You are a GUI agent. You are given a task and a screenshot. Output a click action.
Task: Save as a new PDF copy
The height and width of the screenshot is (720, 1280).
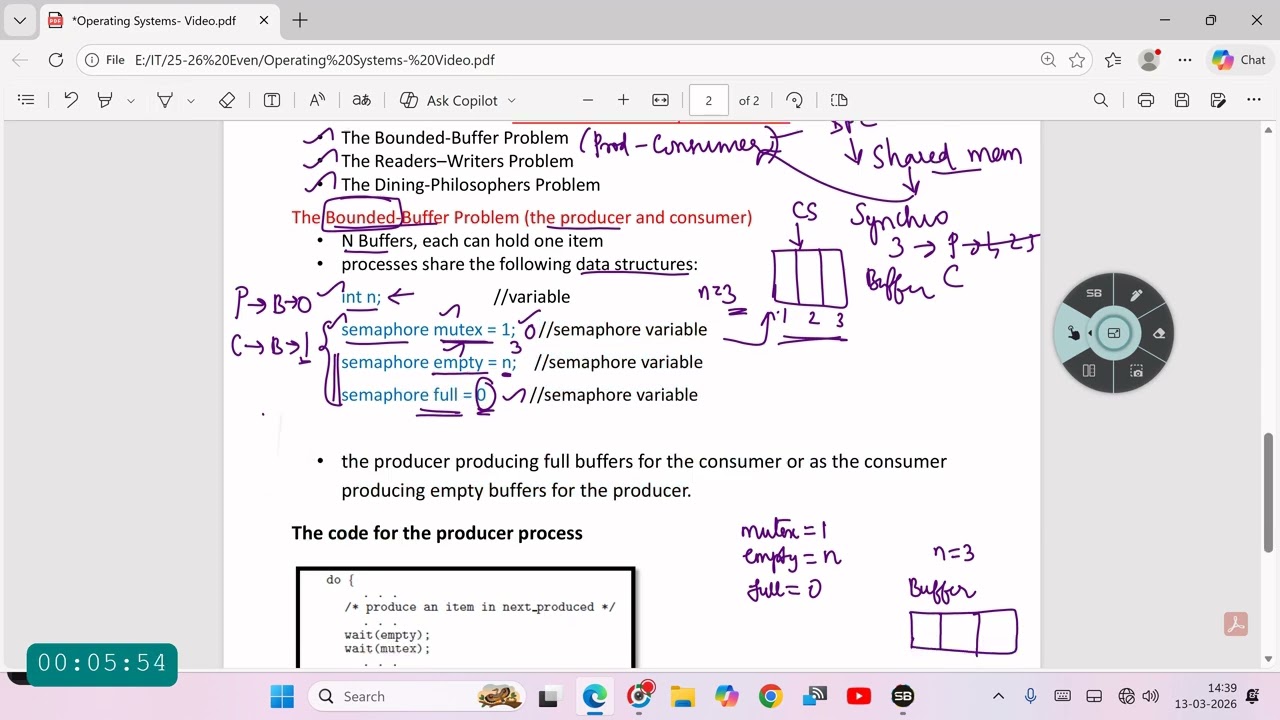[1218, 100]
